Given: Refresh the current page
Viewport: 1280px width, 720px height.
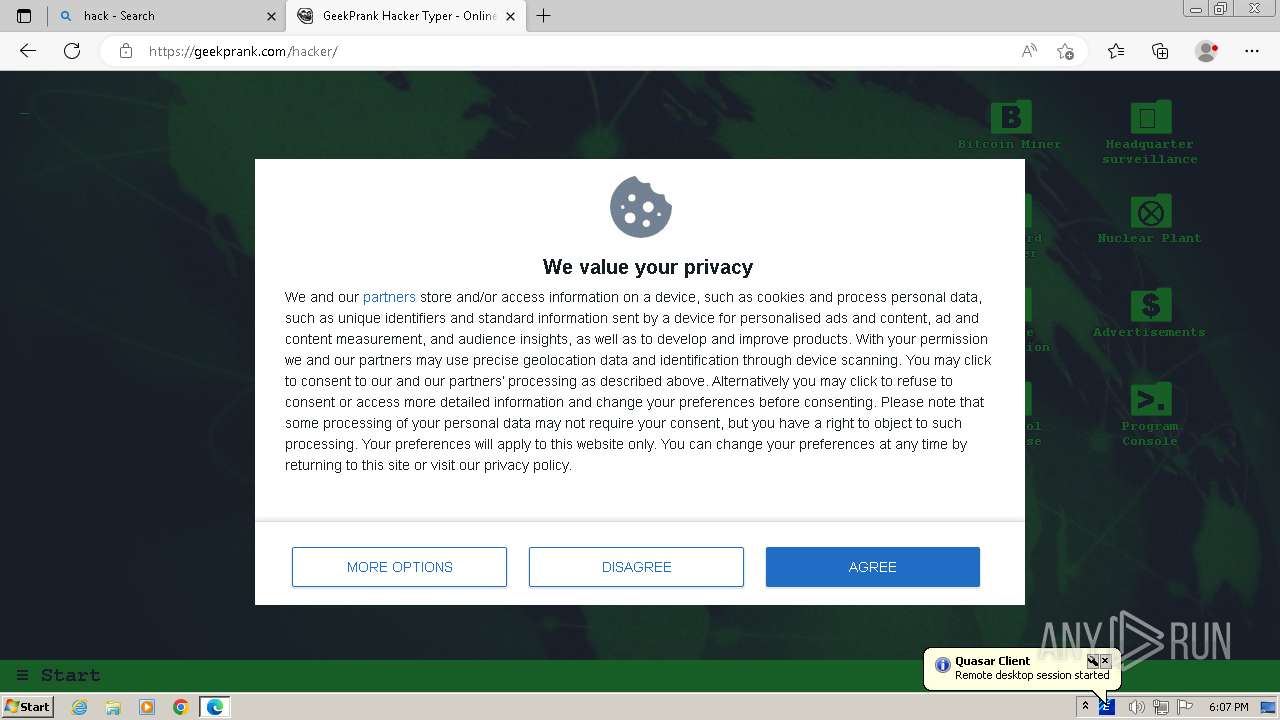Looking at the screenshot, I should pos(72,51).
